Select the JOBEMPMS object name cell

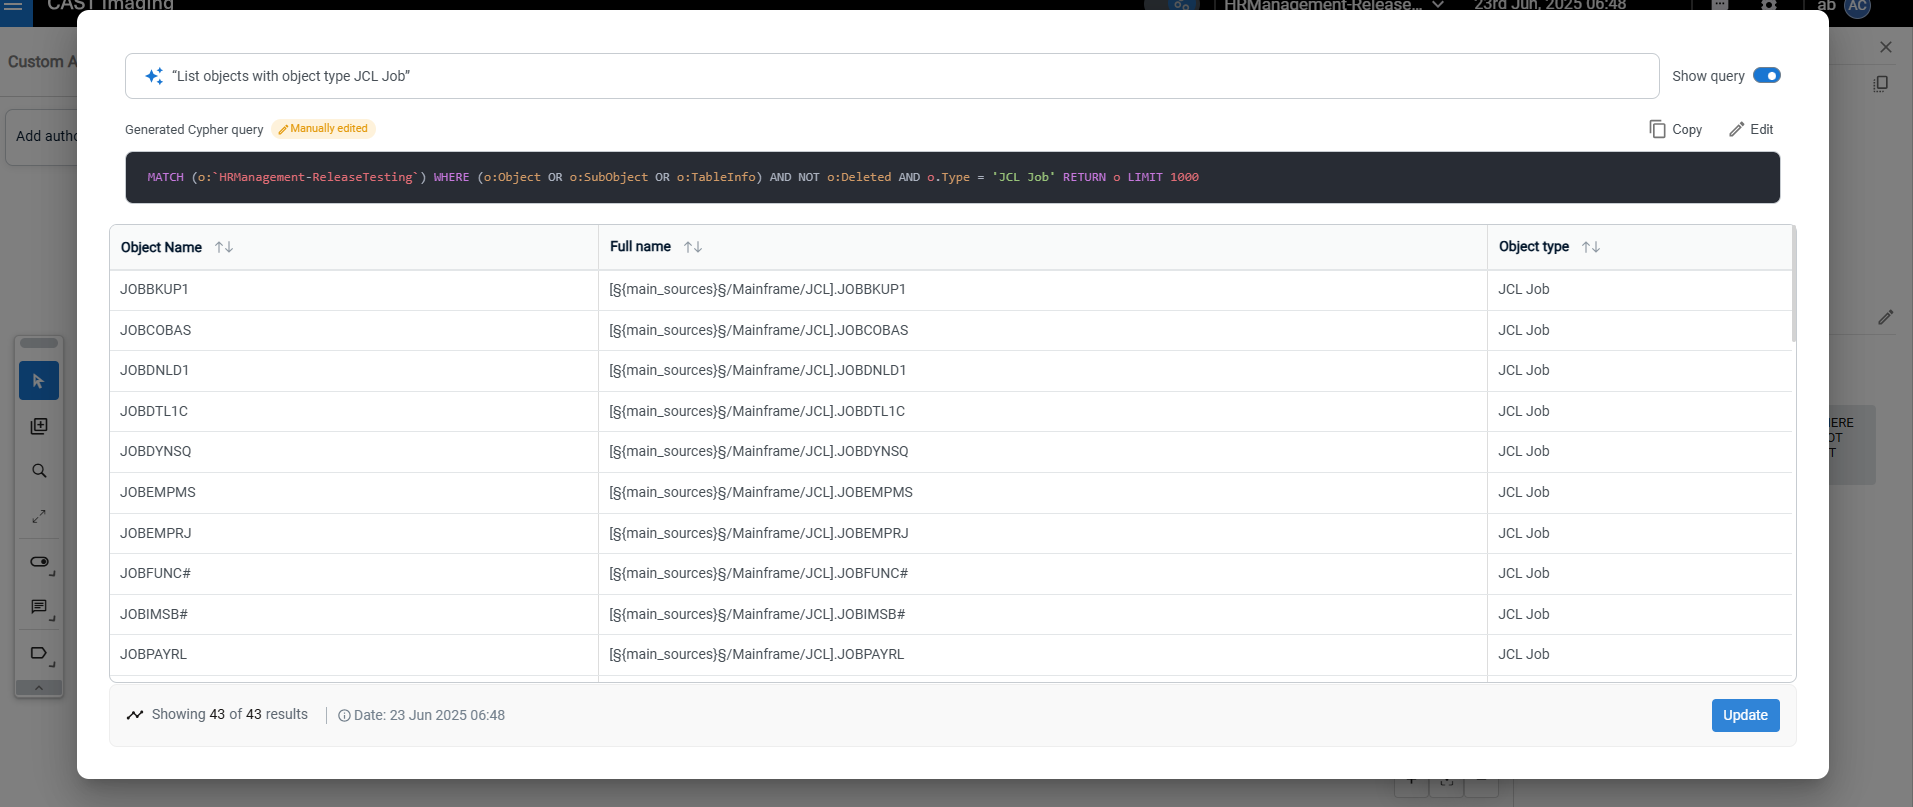(354, 493)
